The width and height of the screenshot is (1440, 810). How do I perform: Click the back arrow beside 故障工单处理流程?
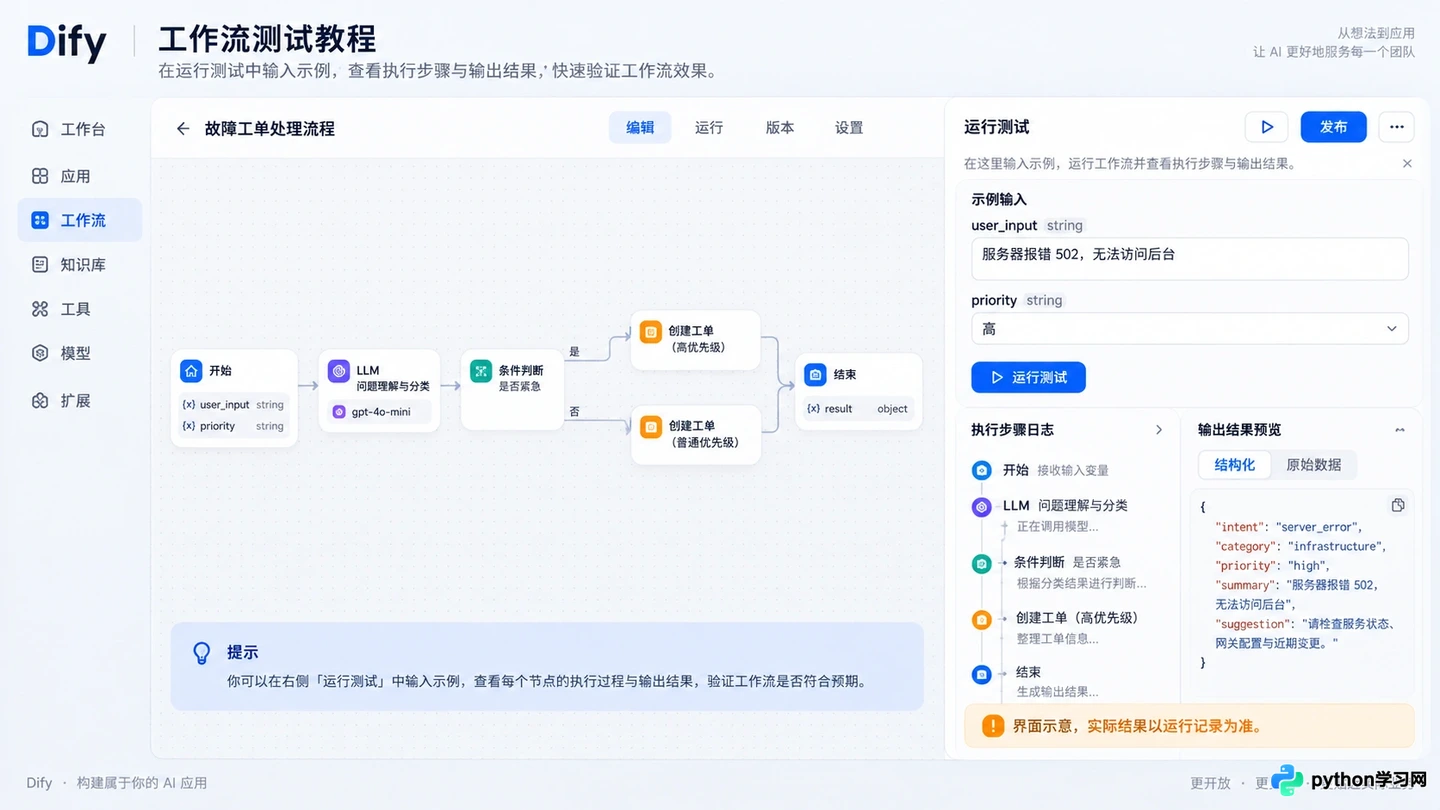click(183, 128)
